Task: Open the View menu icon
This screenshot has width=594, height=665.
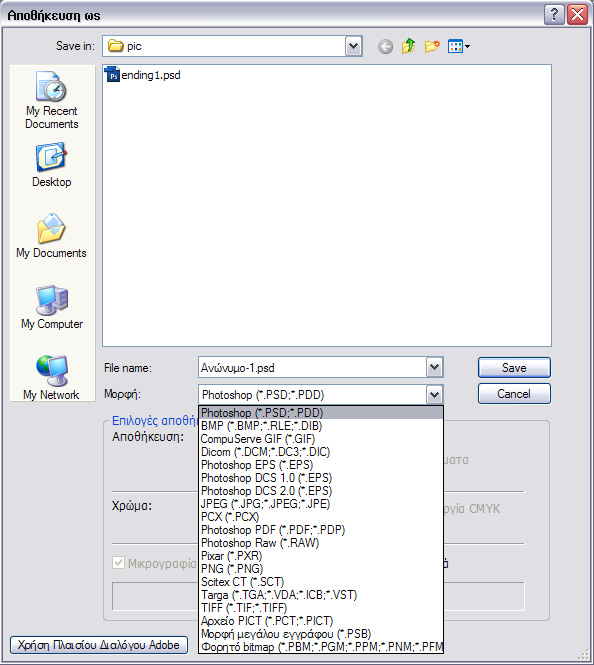Action: [458, 46]
